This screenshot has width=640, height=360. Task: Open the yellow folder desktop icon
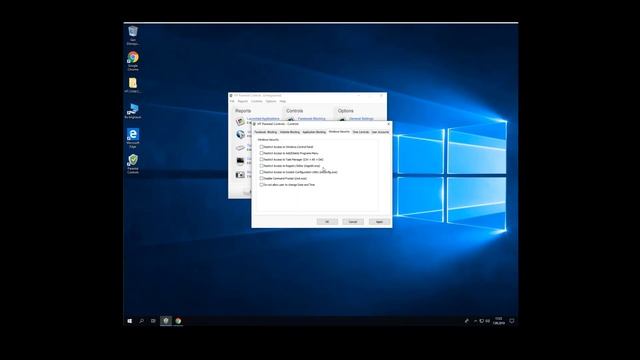pyautogui.click(x=133, y=85)
